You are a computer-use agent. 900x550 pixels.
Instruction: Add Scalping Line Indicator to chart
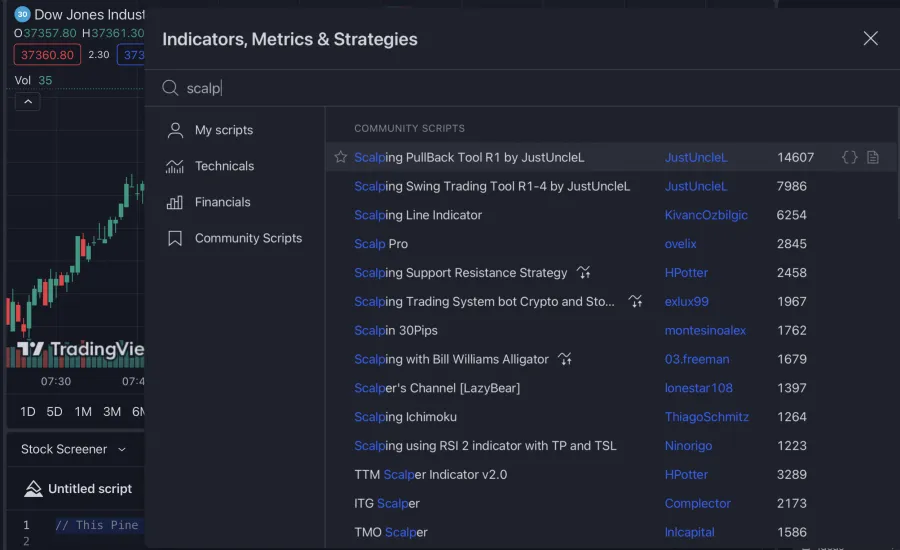click(418, 215)
